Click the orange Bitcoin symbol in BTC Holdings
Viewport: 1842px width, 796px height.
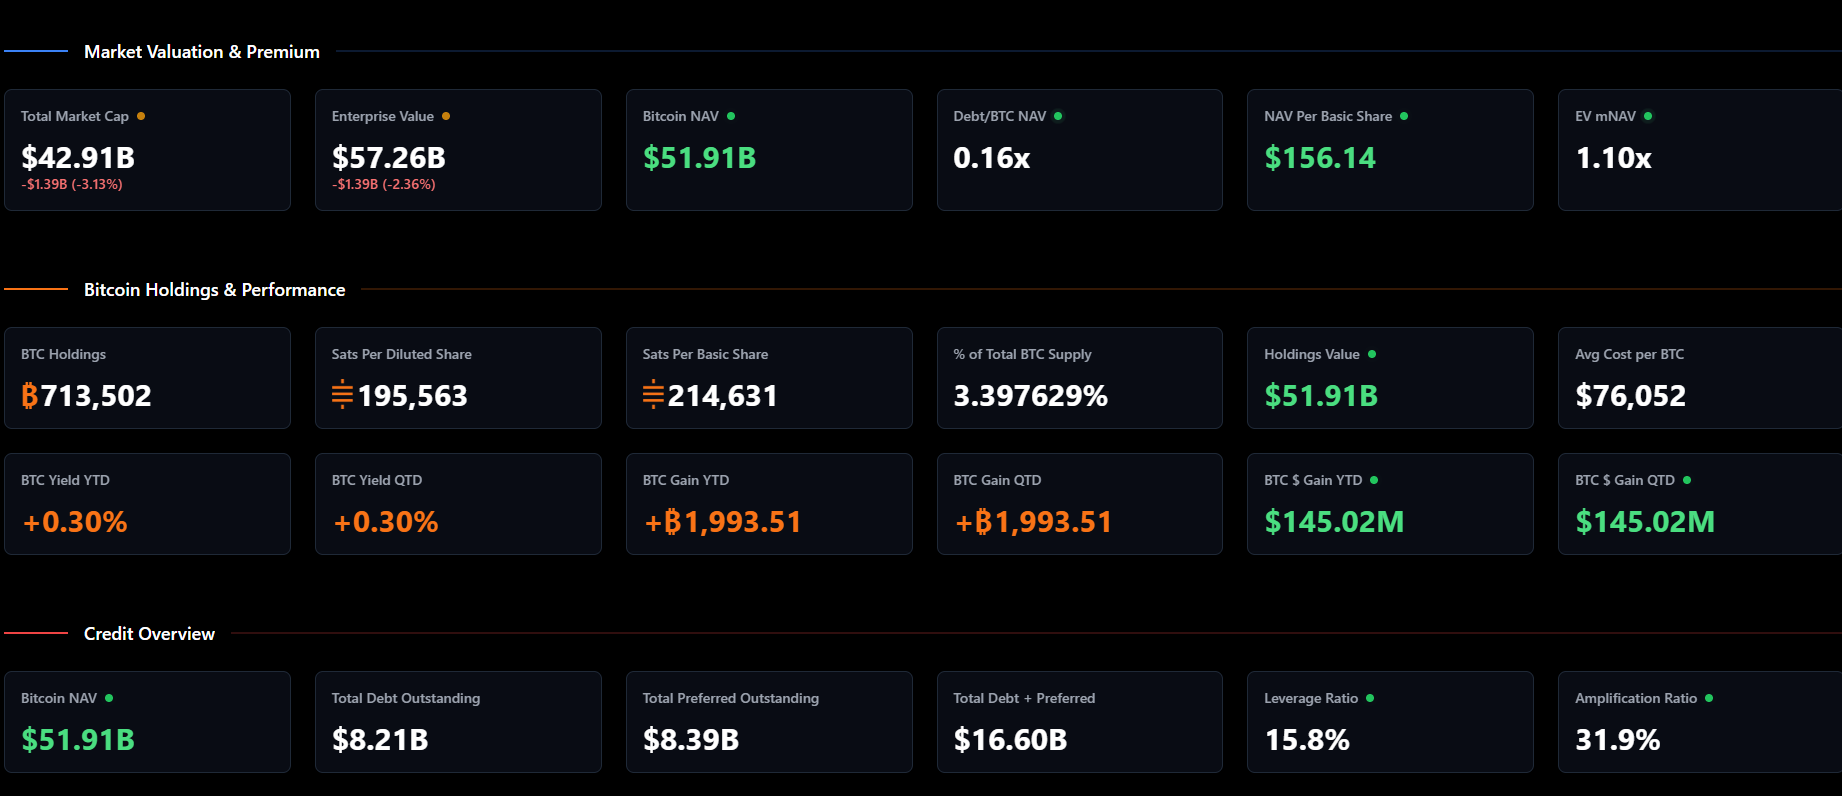[30, 396]
